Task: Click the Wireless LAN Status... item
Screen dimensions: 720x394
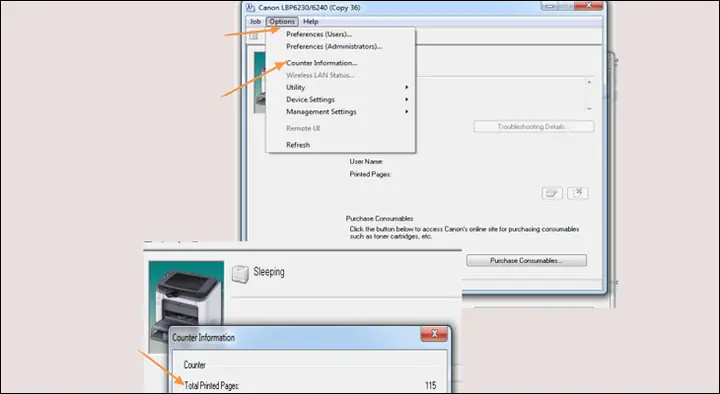Action: point(320,75)
